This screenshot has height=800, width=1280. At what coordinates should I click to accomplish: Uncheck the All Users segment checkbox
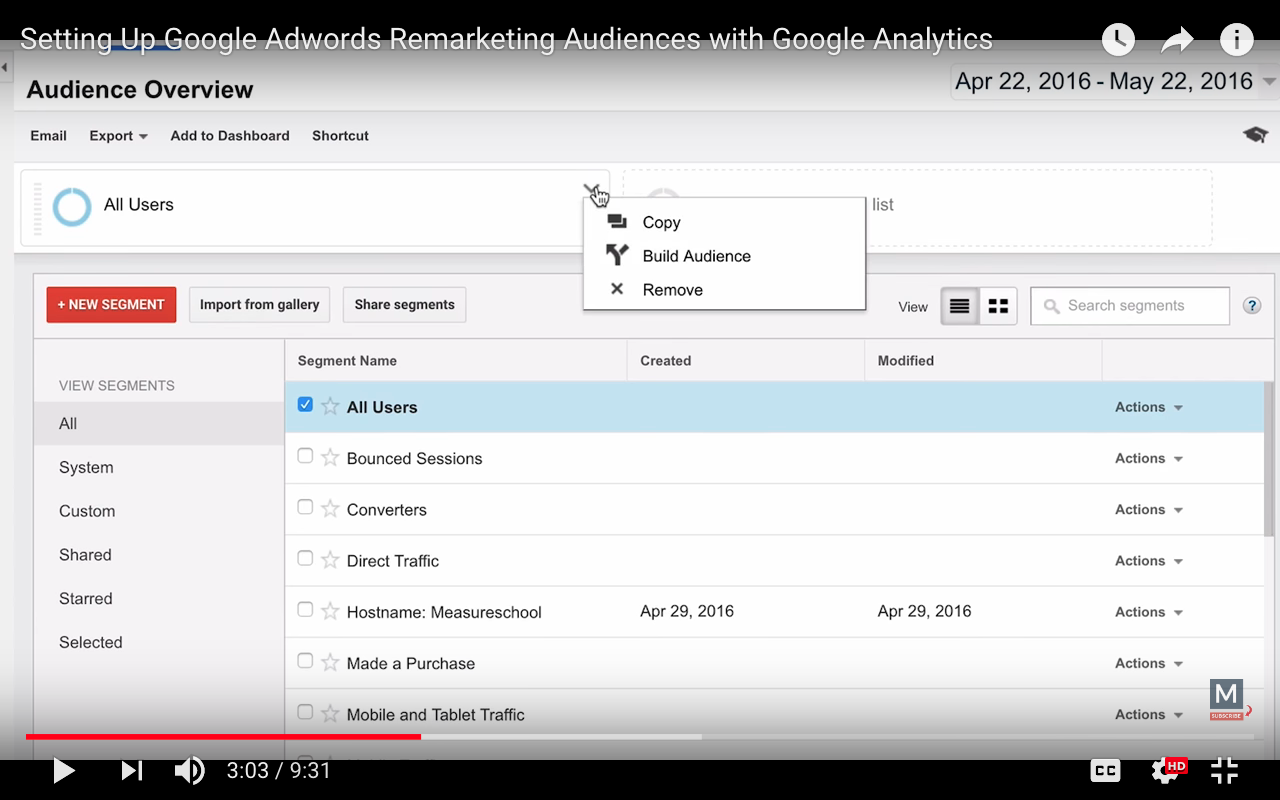(305, 405)
